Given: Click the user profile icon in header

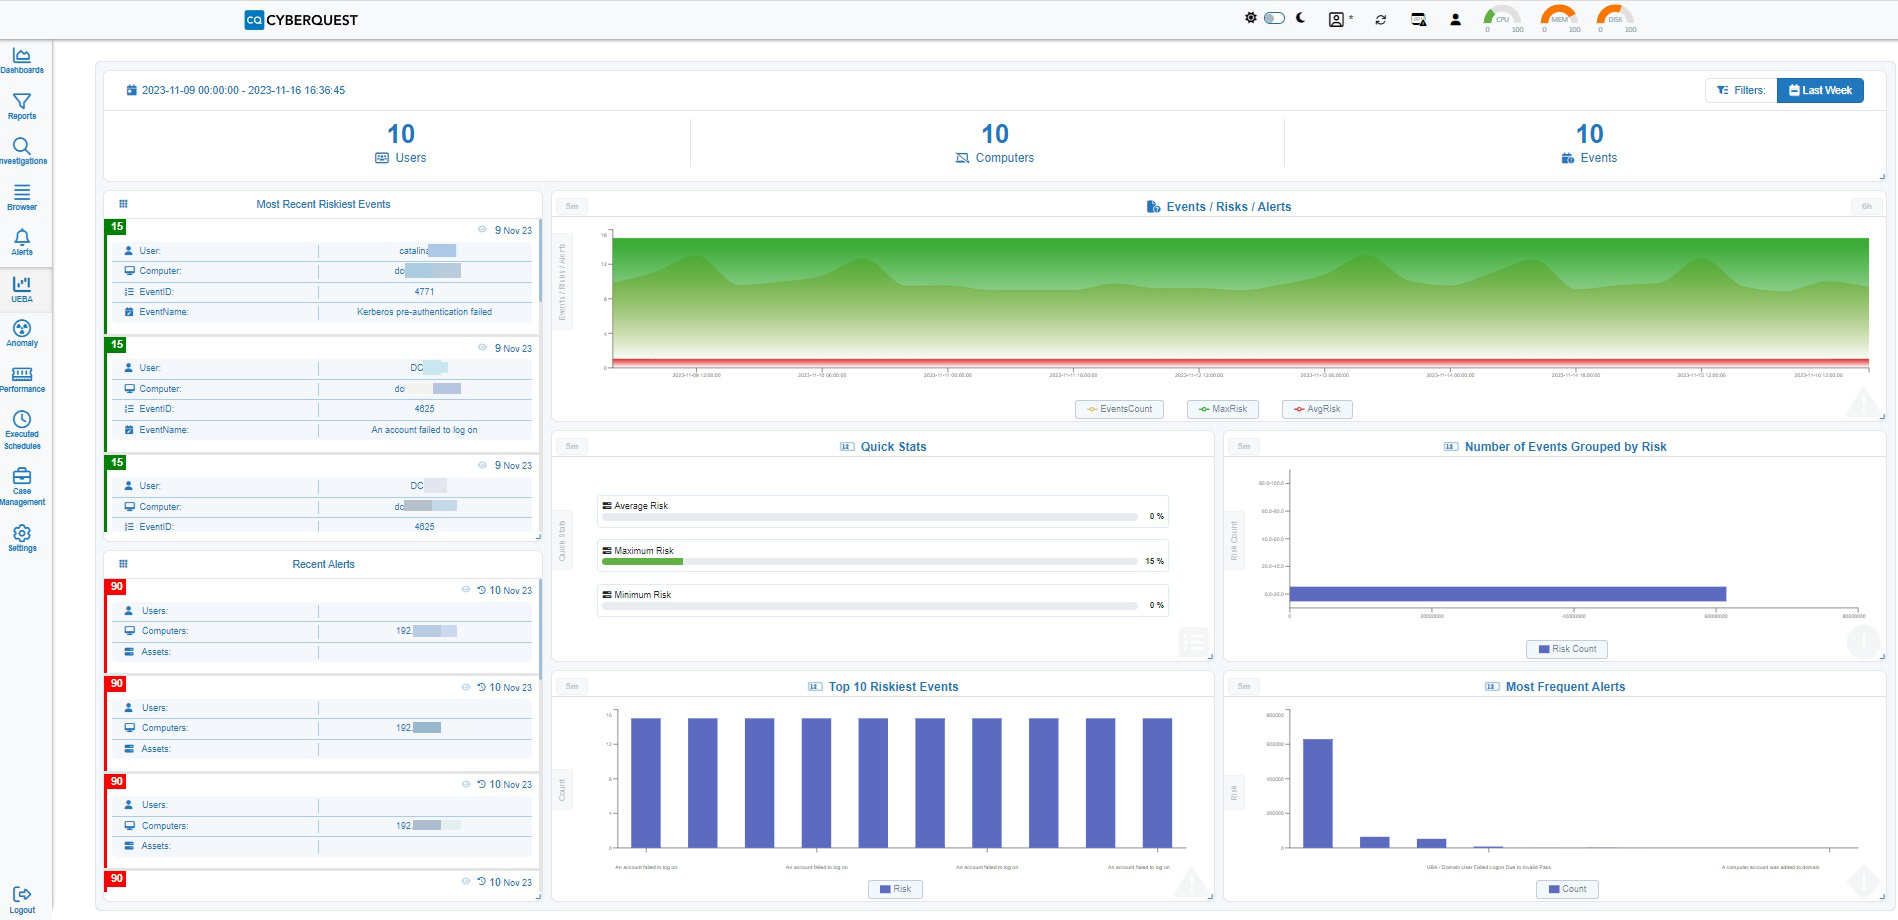Looking at the screenshot, I should tap(1455, 19).
